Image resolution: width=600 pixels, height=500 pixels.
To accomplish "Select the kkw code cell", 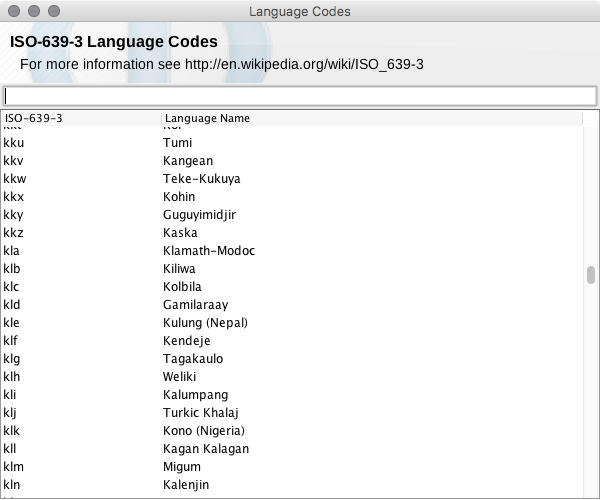I will [x=15, y=179].
